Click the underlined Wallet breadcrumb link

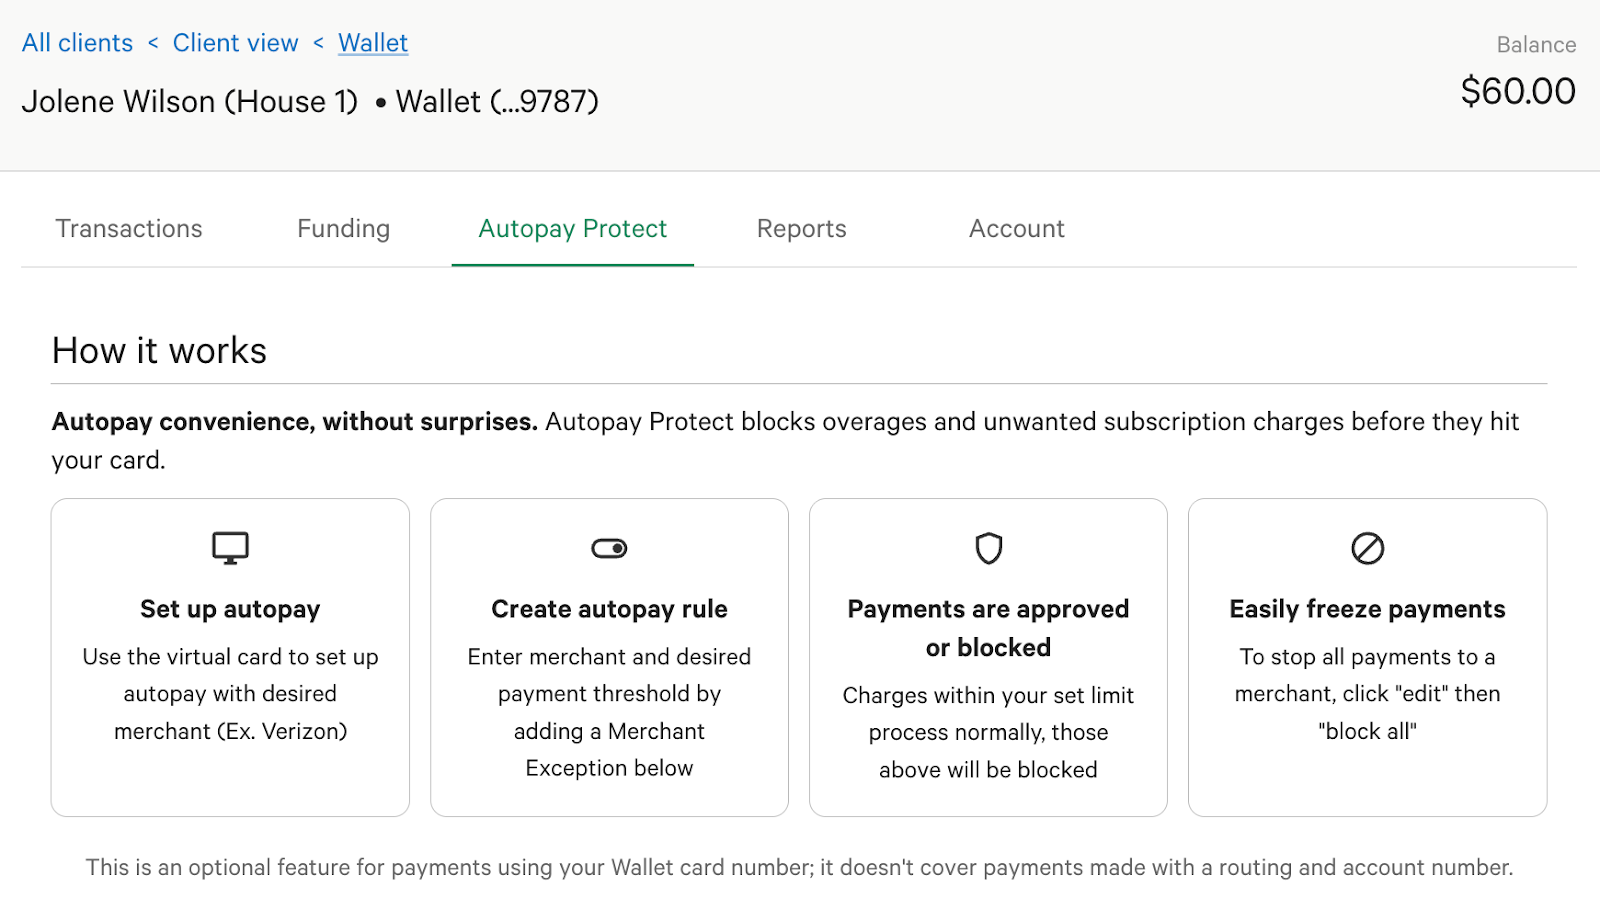pos(373,43)
